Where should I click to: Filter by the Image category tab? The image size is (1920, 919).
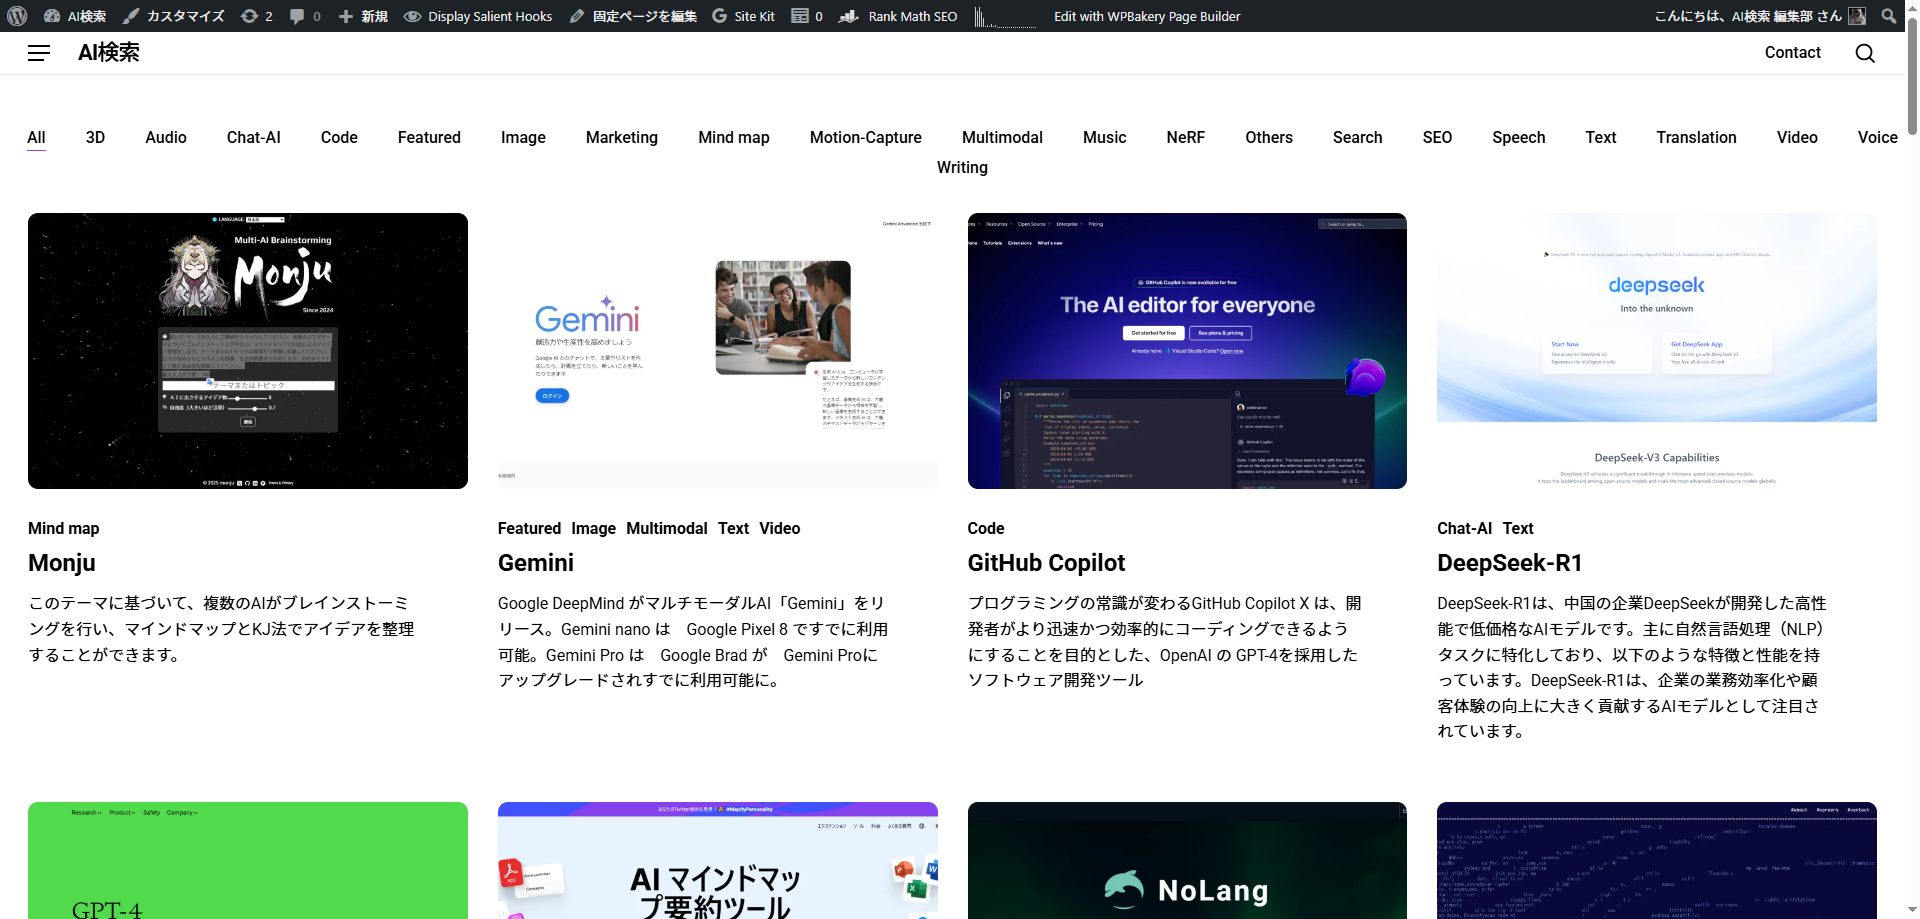click(523, 137)
